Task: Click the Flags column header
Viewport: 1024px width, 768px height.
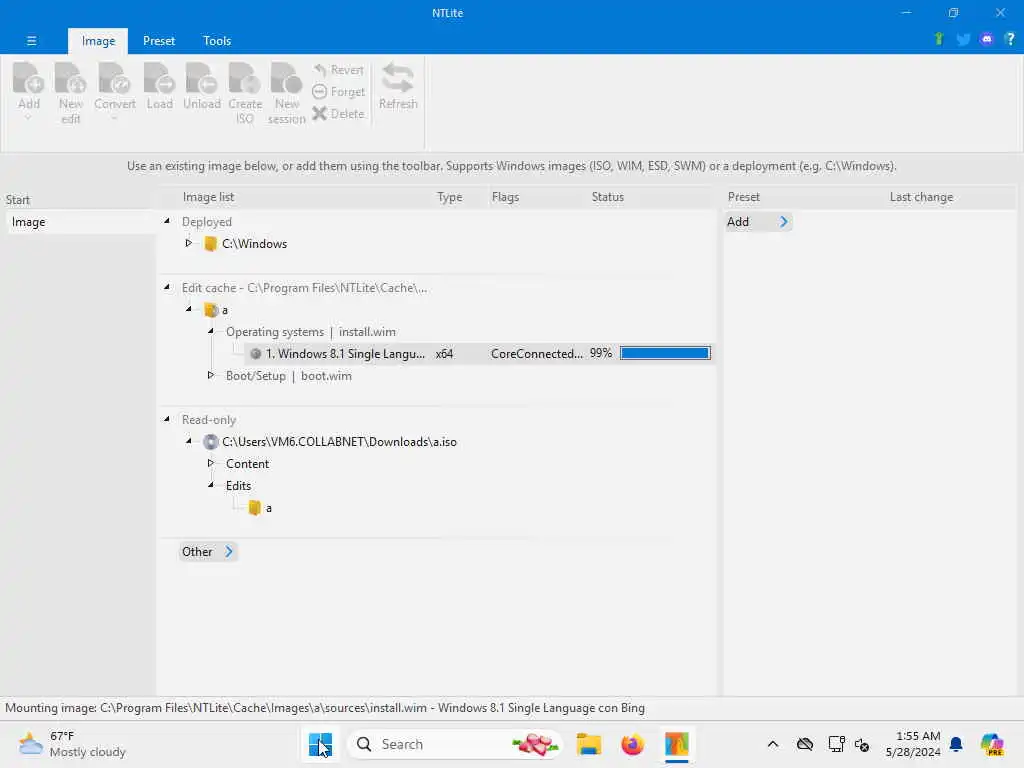Action: 505,197
